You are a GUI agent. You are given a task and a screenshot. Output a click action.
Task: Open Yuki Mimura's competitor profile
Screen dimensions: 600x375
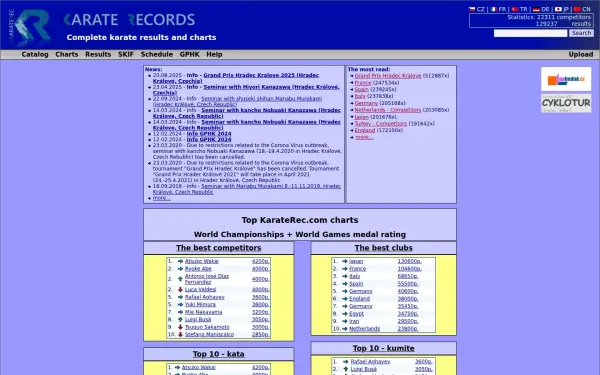click(200, 304)
